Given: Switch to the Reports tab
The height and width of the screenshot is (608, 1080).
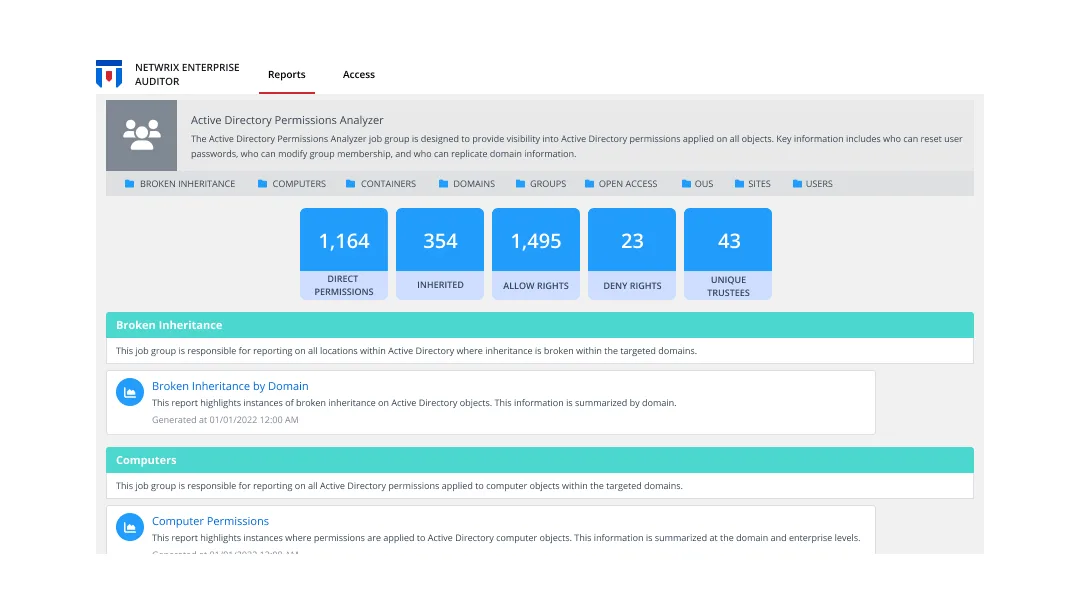Looking at the screenshot, I should (x=287, y=74).
